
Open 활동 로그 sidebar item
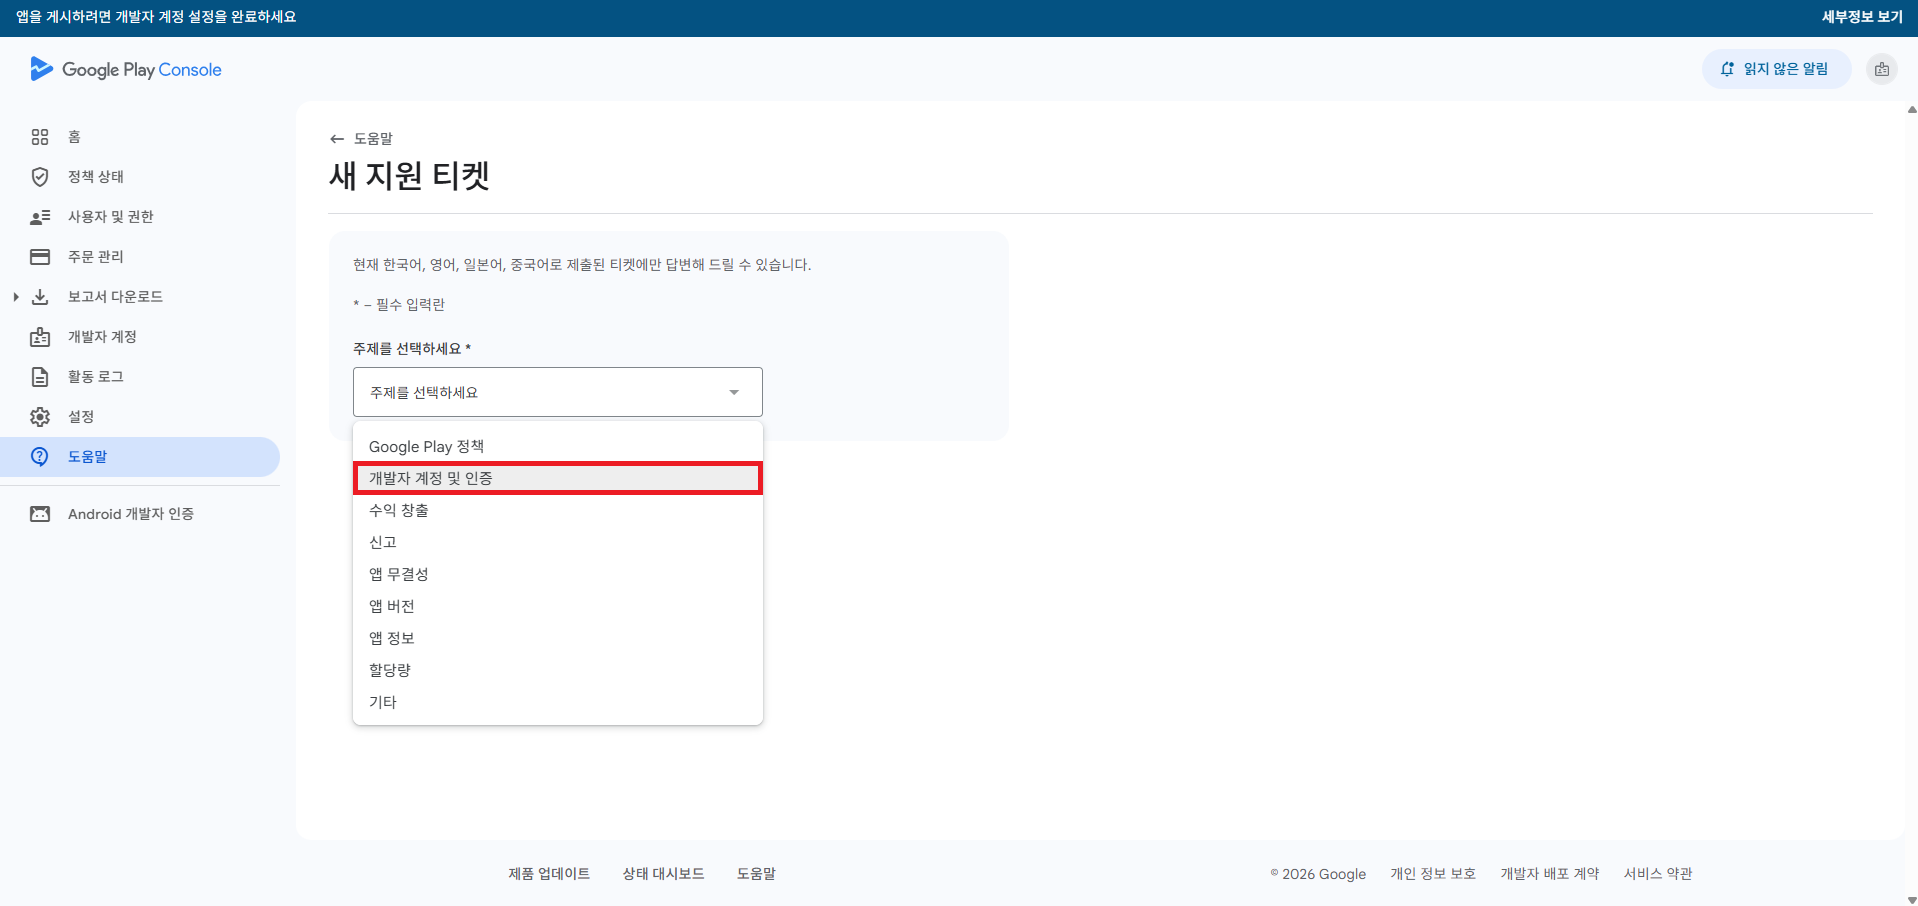(140, 377)
